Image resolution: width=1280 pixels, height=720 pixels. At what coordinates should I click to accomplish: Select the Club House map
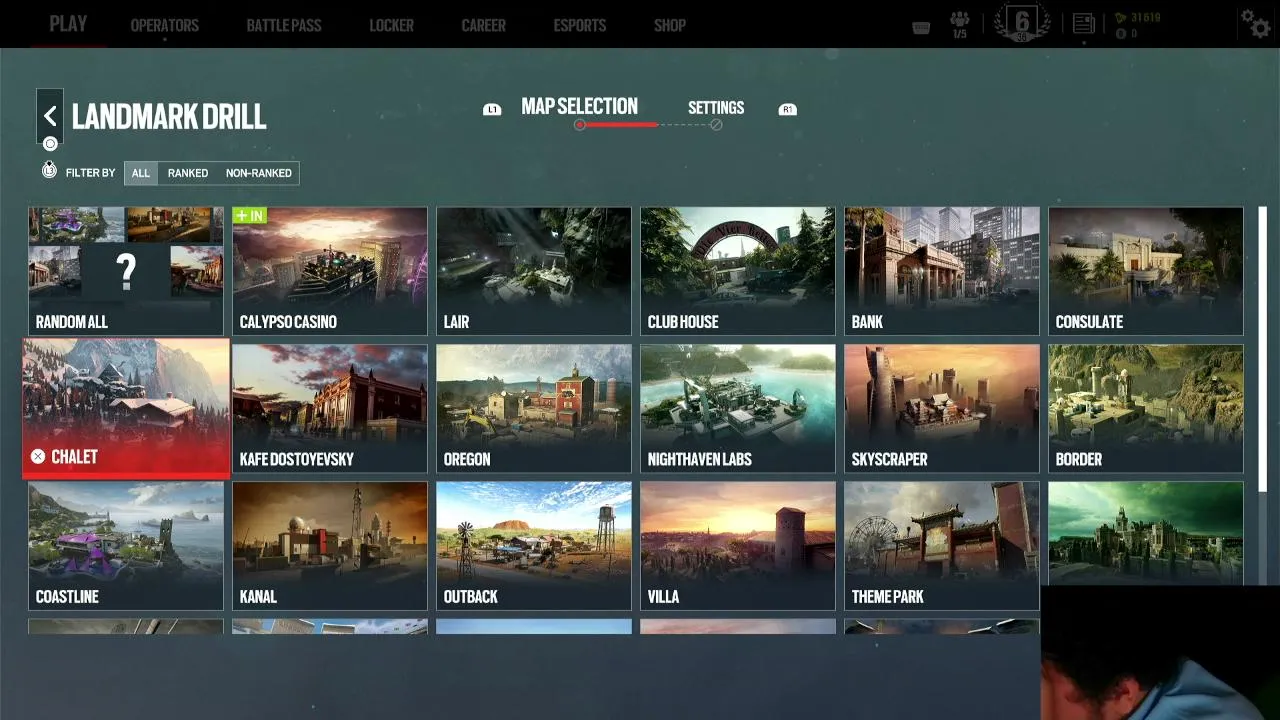[738, 271]
